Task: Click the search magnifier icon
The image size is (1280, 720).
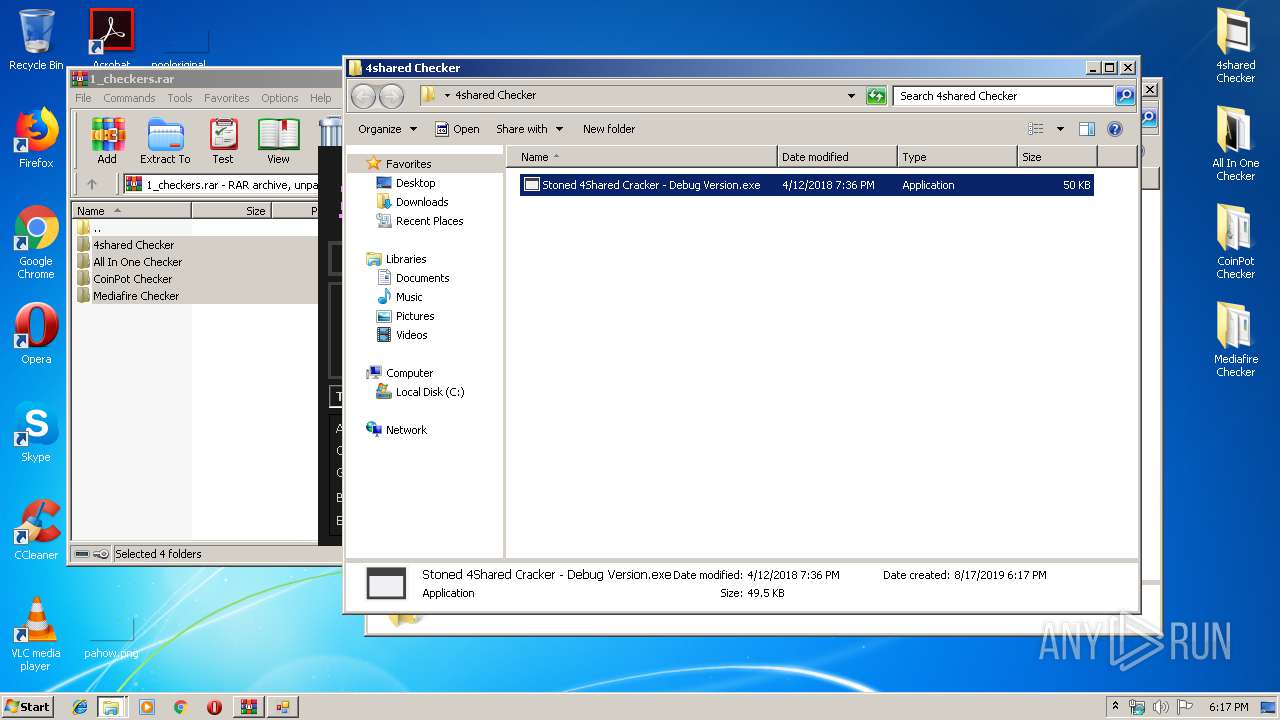Action: tap(1125, 96)
